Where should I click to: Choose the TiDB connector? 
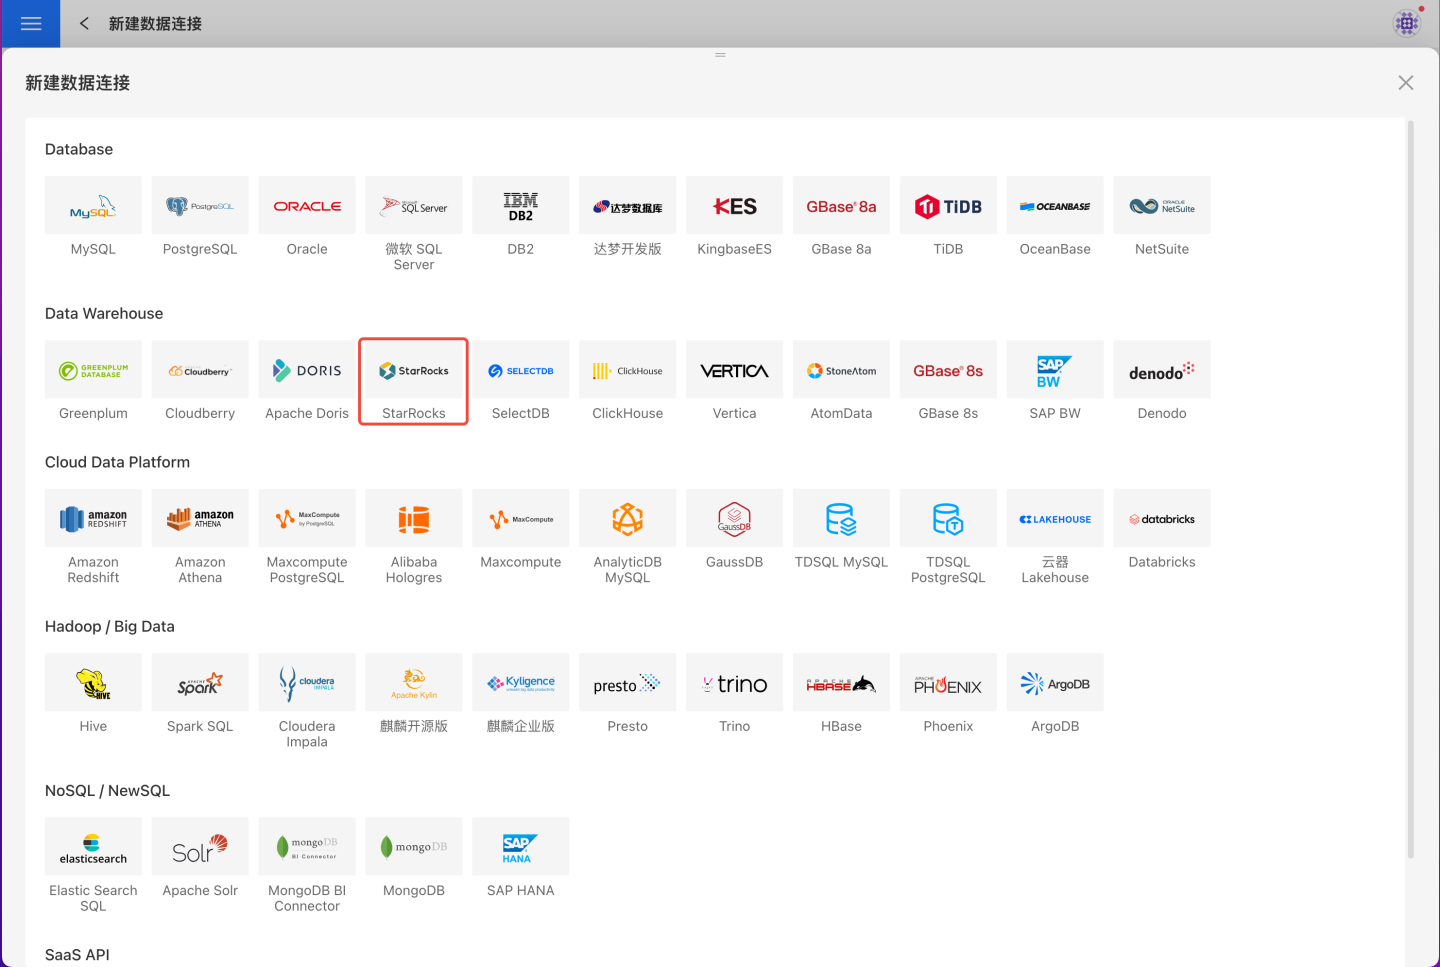[x=948, y=206]
